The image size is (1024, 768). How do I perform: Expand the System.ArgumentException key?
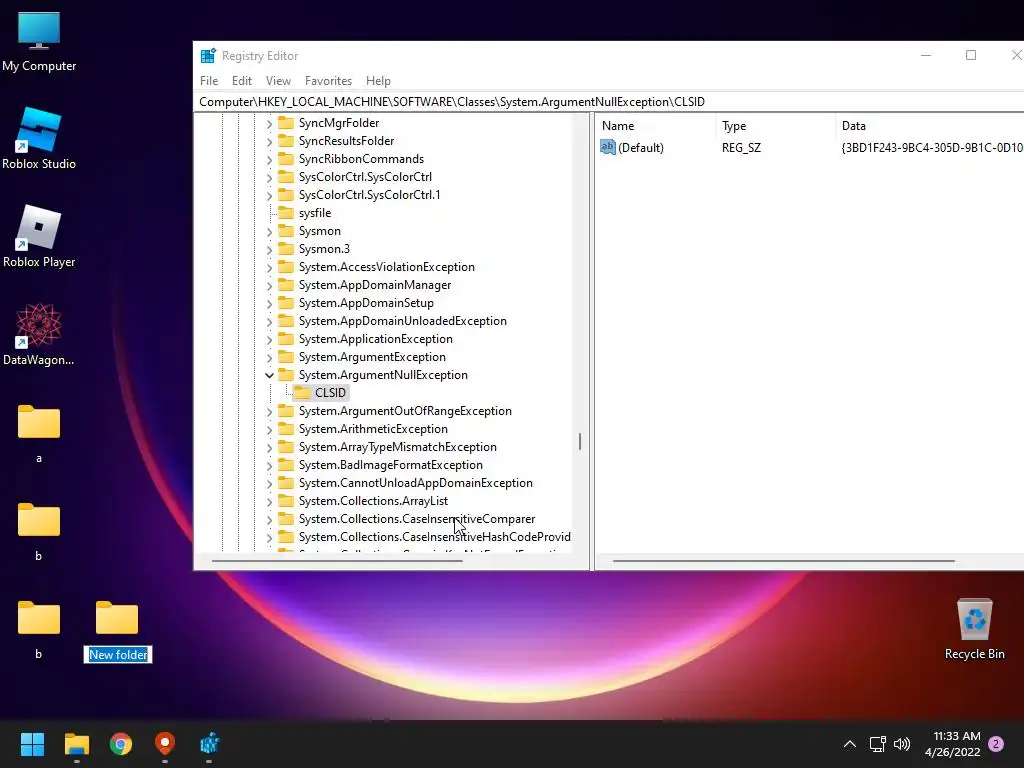pos(269,357)
